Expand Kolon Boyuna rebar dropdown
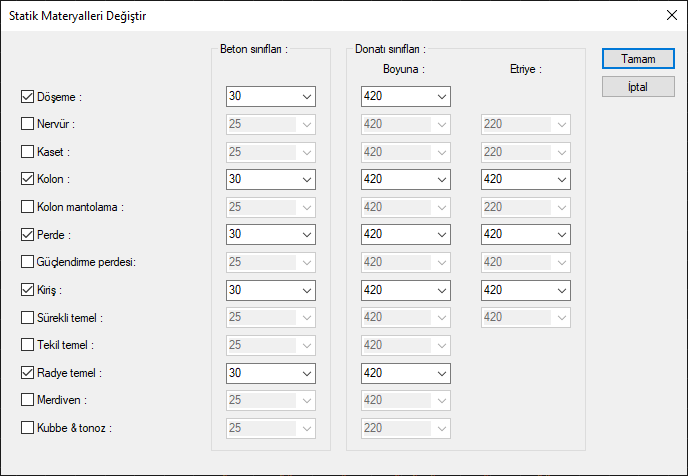 coord(440,180)
